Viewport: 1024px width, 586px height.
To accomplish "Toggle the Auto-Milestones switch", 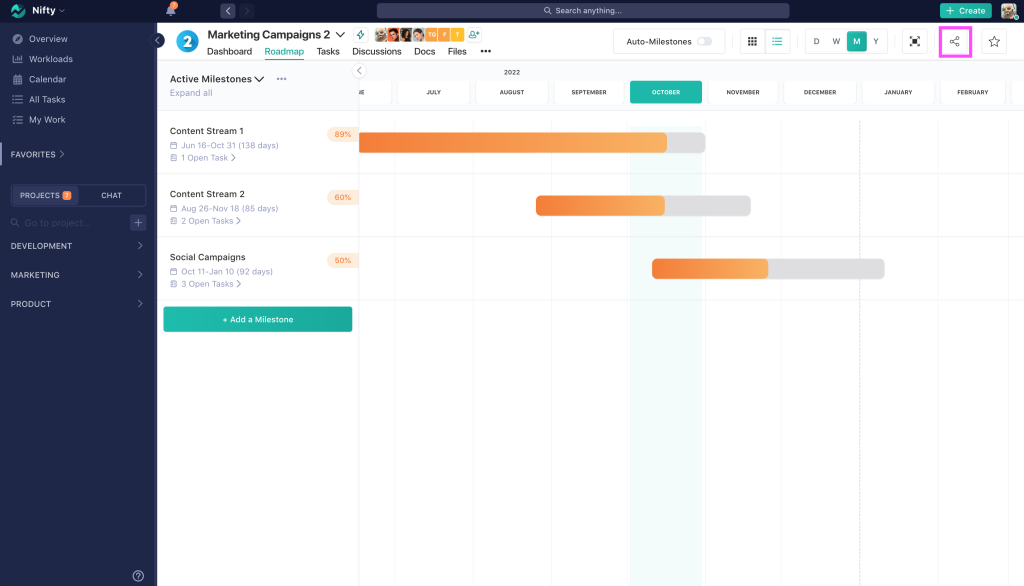I will pyautogui.click(x=705, y=42).
